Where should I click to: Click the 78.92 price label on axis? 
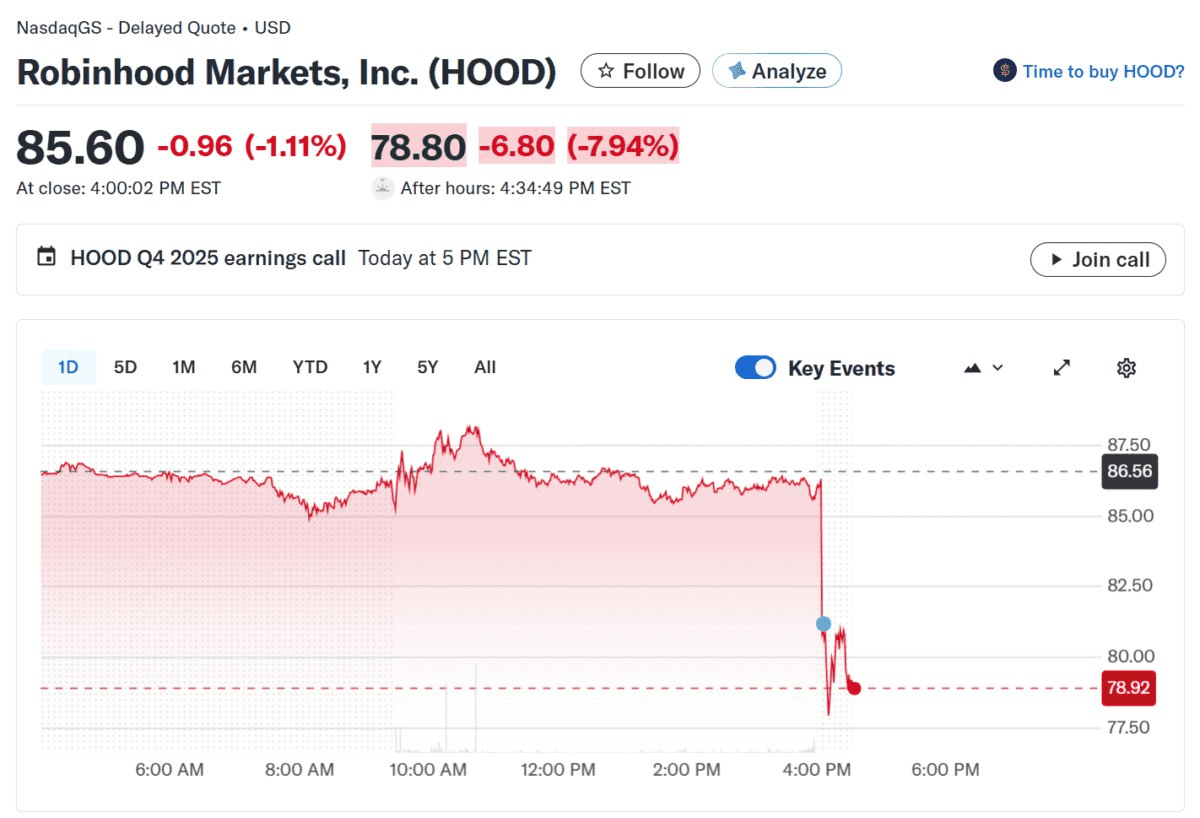pos(1129,688)
